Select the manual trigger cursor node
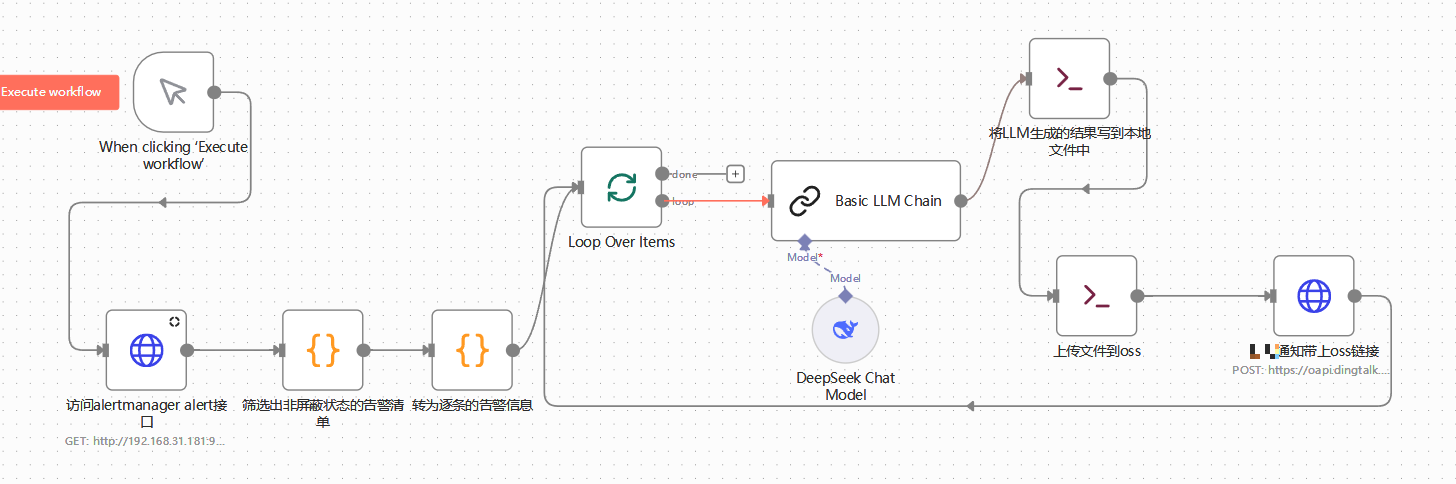1456x484 pixels. [x=173, y=92]
